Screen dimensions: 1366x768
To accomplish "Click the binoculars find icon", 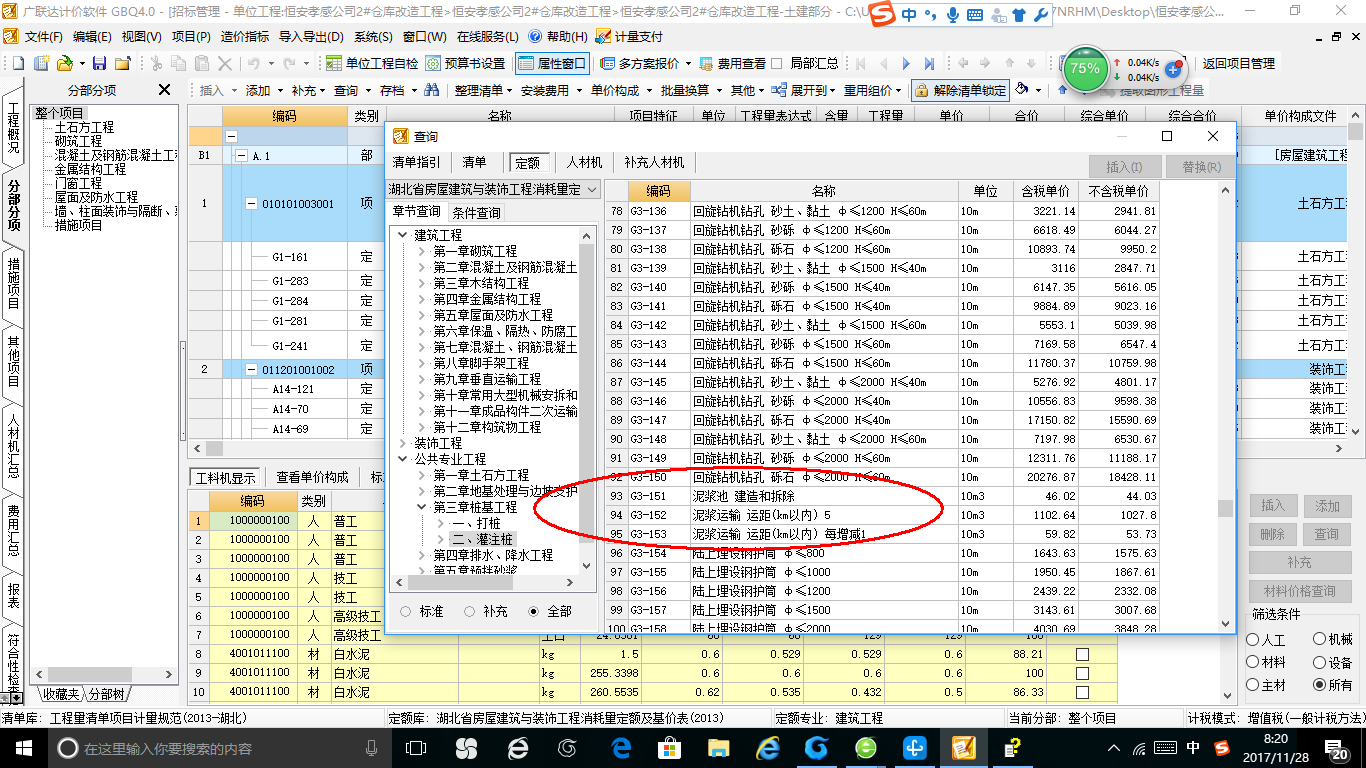I will click(432, 90).
